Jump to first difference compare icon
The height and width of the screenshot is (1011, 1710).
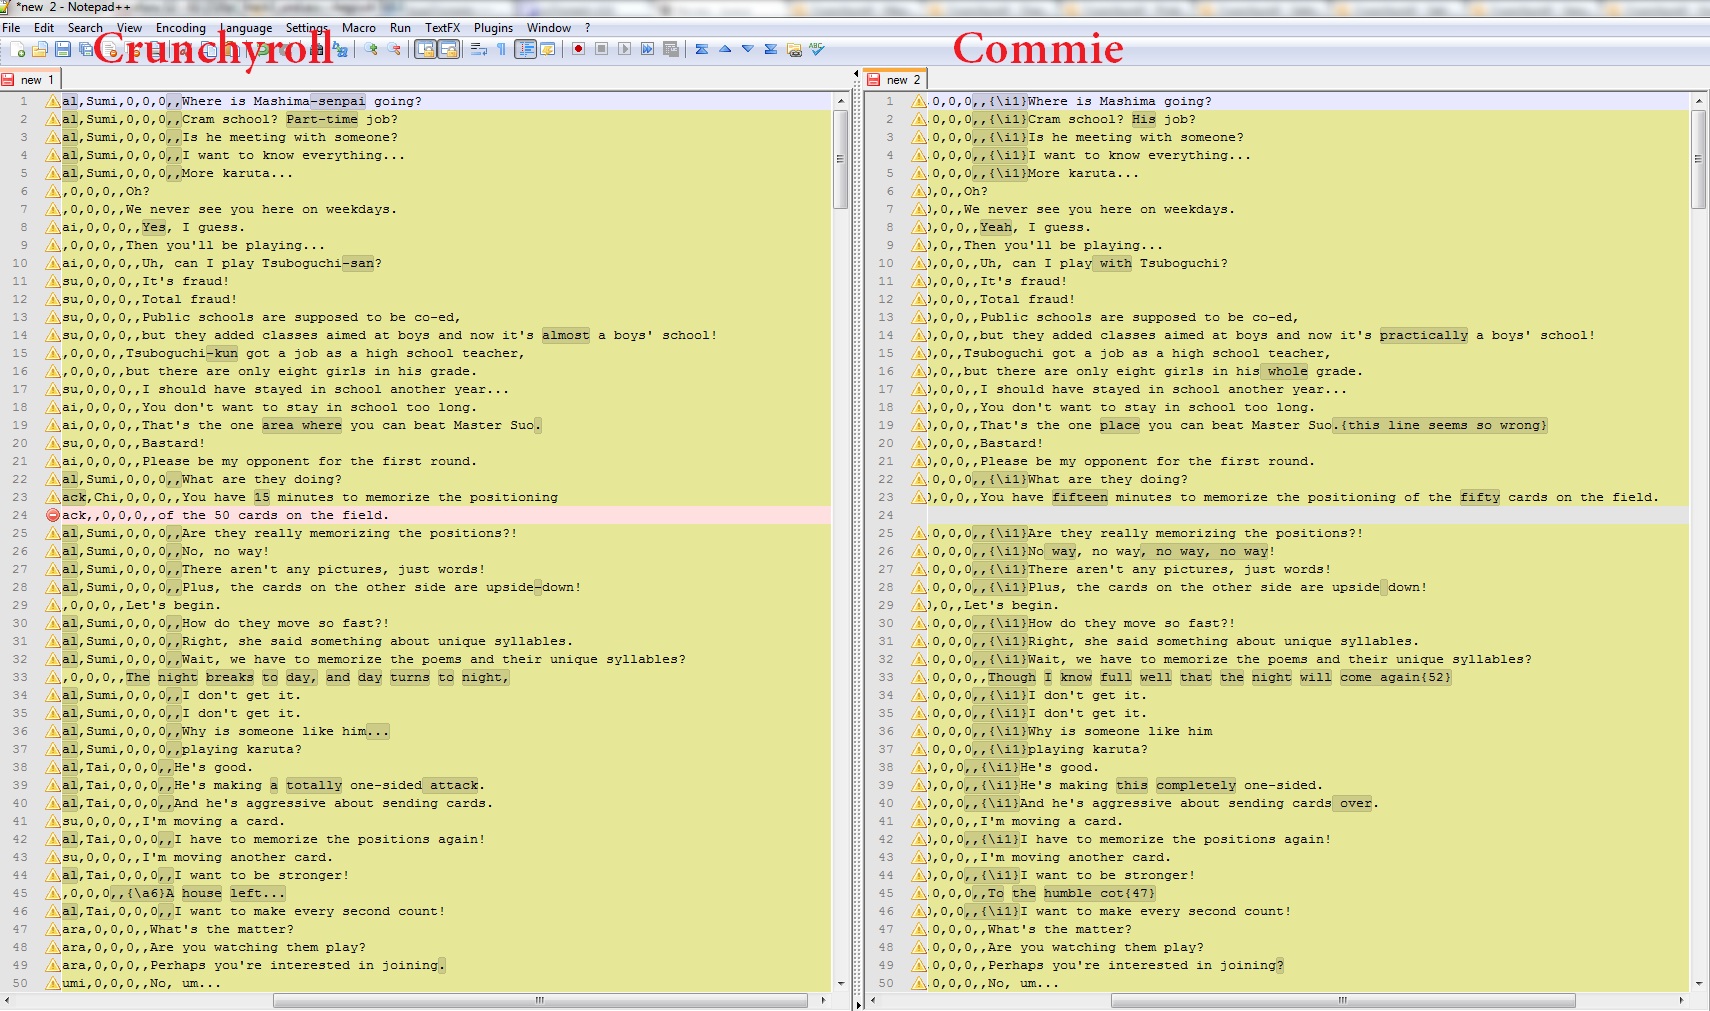(701, 49)
